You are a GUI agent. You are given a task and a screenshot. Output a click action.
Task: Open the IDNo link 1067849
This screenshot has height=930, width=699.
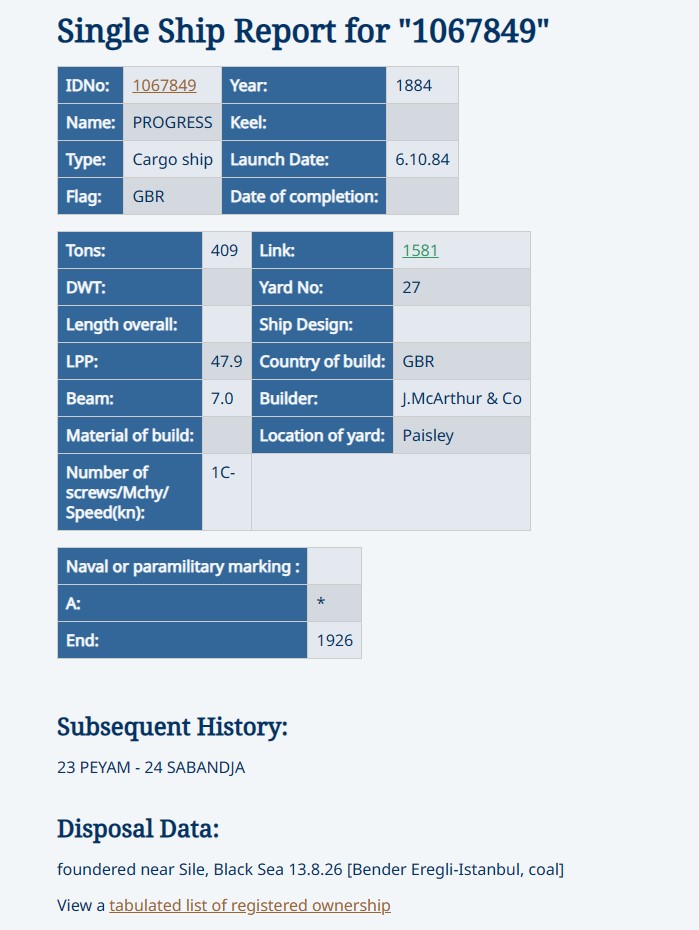pos(164,85)
